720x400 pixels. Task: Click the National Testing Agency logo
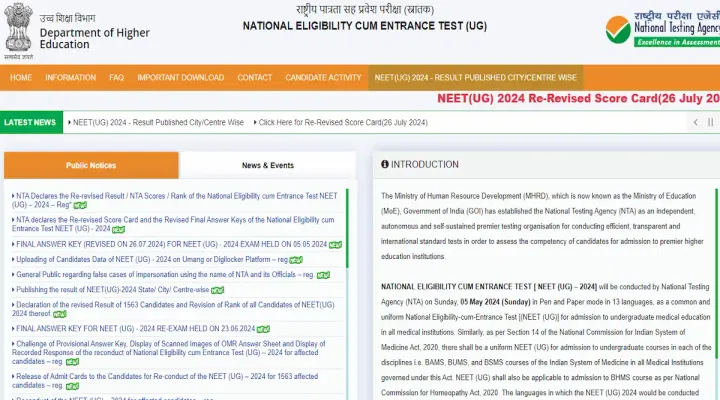point(662,29)
